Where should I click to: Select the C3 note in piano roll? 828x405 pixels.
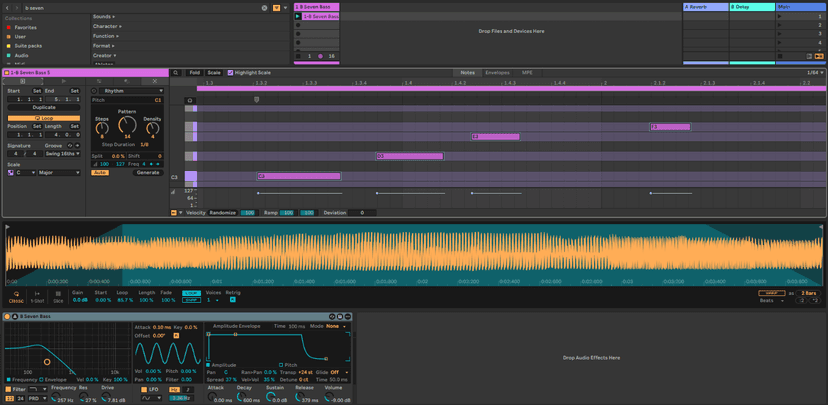299,176
